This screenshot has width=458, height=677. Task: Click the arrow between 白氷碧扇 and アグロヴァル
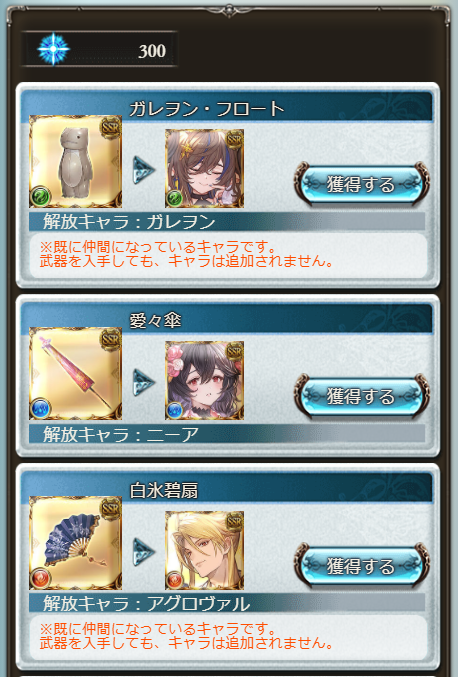click(x=144, y=552)
